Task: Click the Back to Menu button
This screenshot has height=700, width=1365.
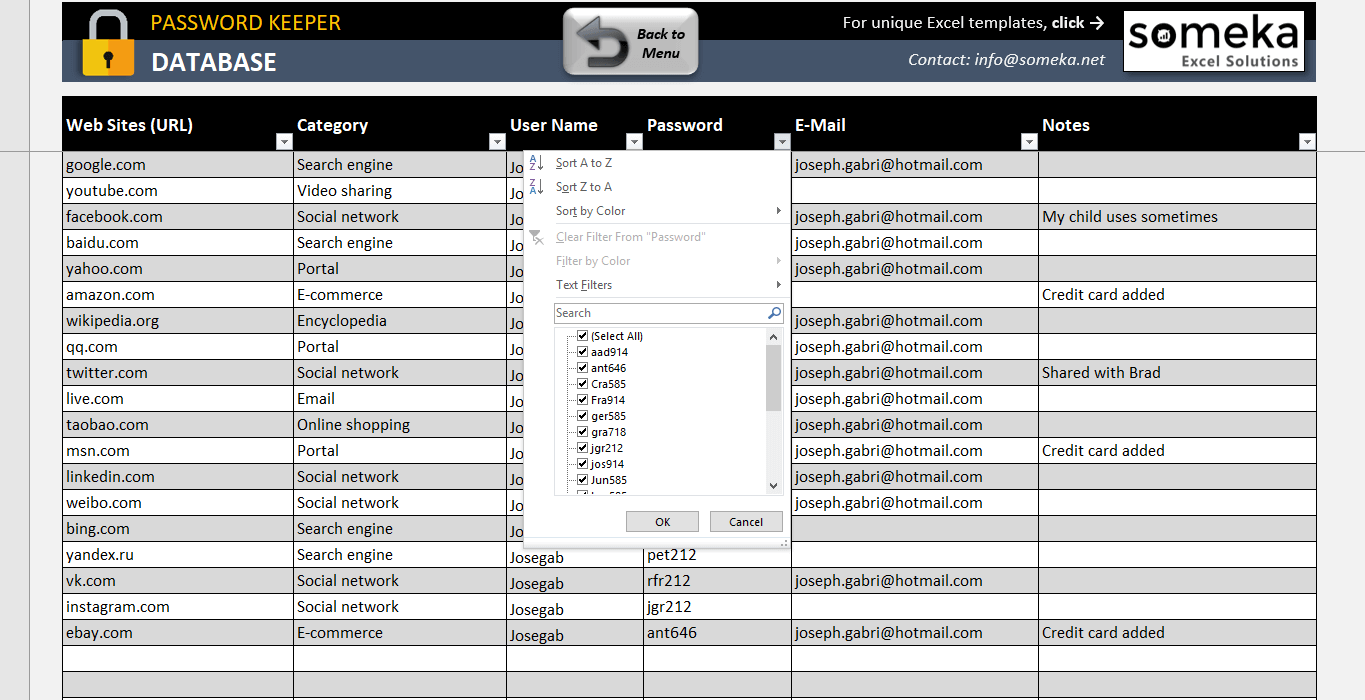Action: (630, 42)
